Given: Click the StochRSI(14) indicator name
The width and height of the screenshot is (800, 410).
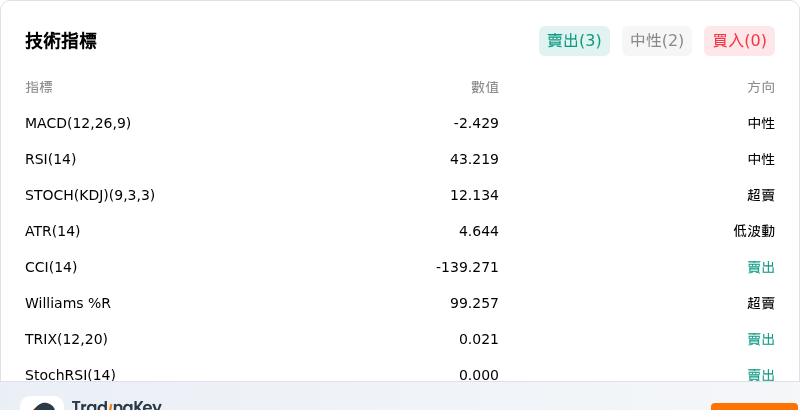Looking at the screenshot, I should coord(70,375).
